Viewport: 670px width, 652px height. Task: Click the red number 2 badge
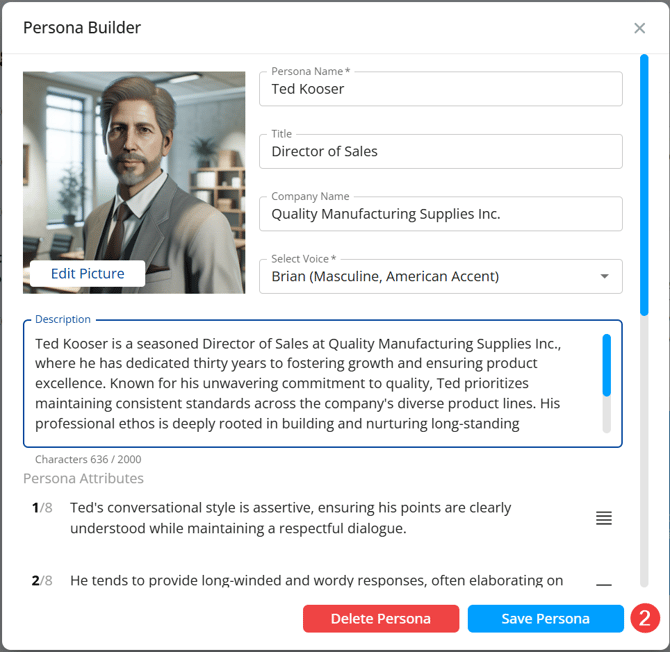pyautogui.click(x=644, y=619)
